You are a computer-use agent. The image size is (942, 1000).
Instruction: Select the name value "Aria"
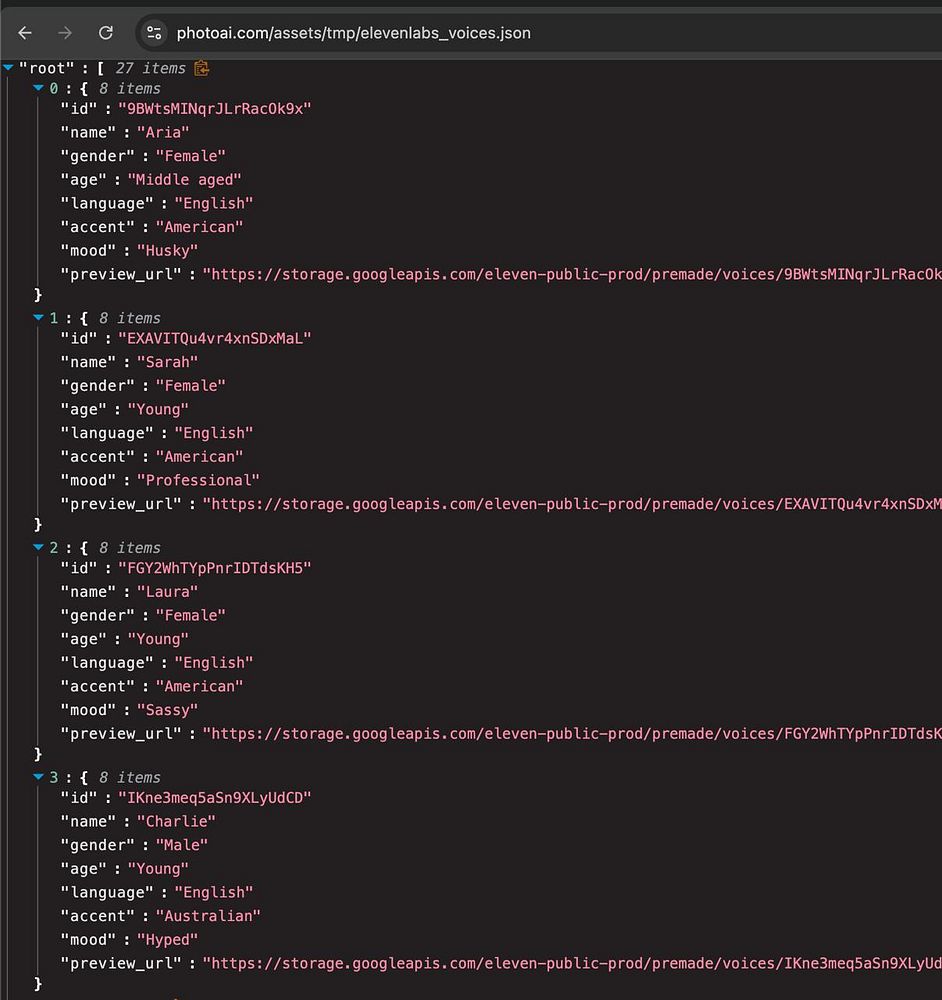pos(163,132)
